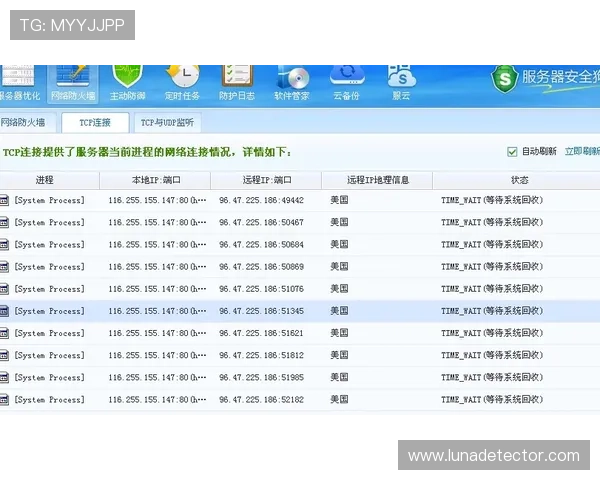600x480 pixels.
Task: Click the 立即刷新 refresh now link
Action: [x=582, y=152]
